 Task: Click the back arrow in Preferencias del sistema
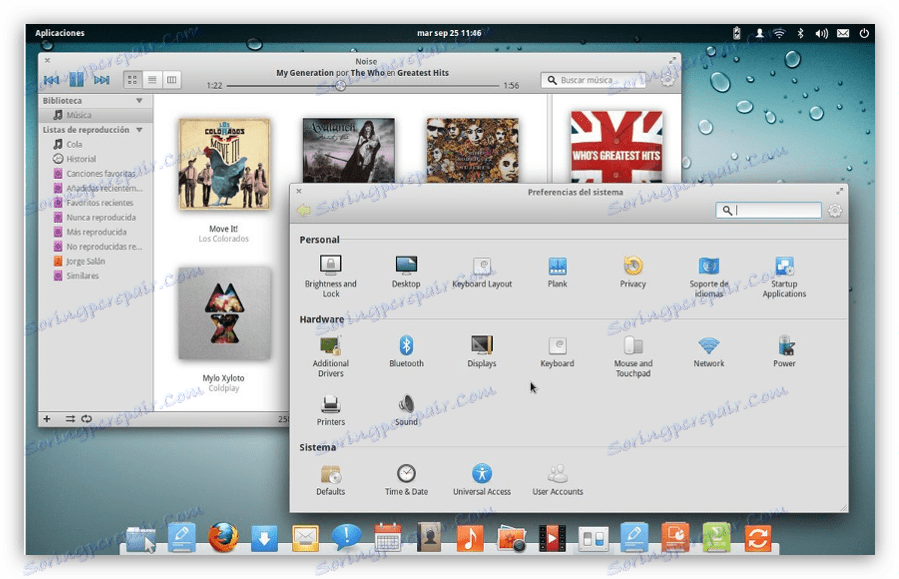303,210
